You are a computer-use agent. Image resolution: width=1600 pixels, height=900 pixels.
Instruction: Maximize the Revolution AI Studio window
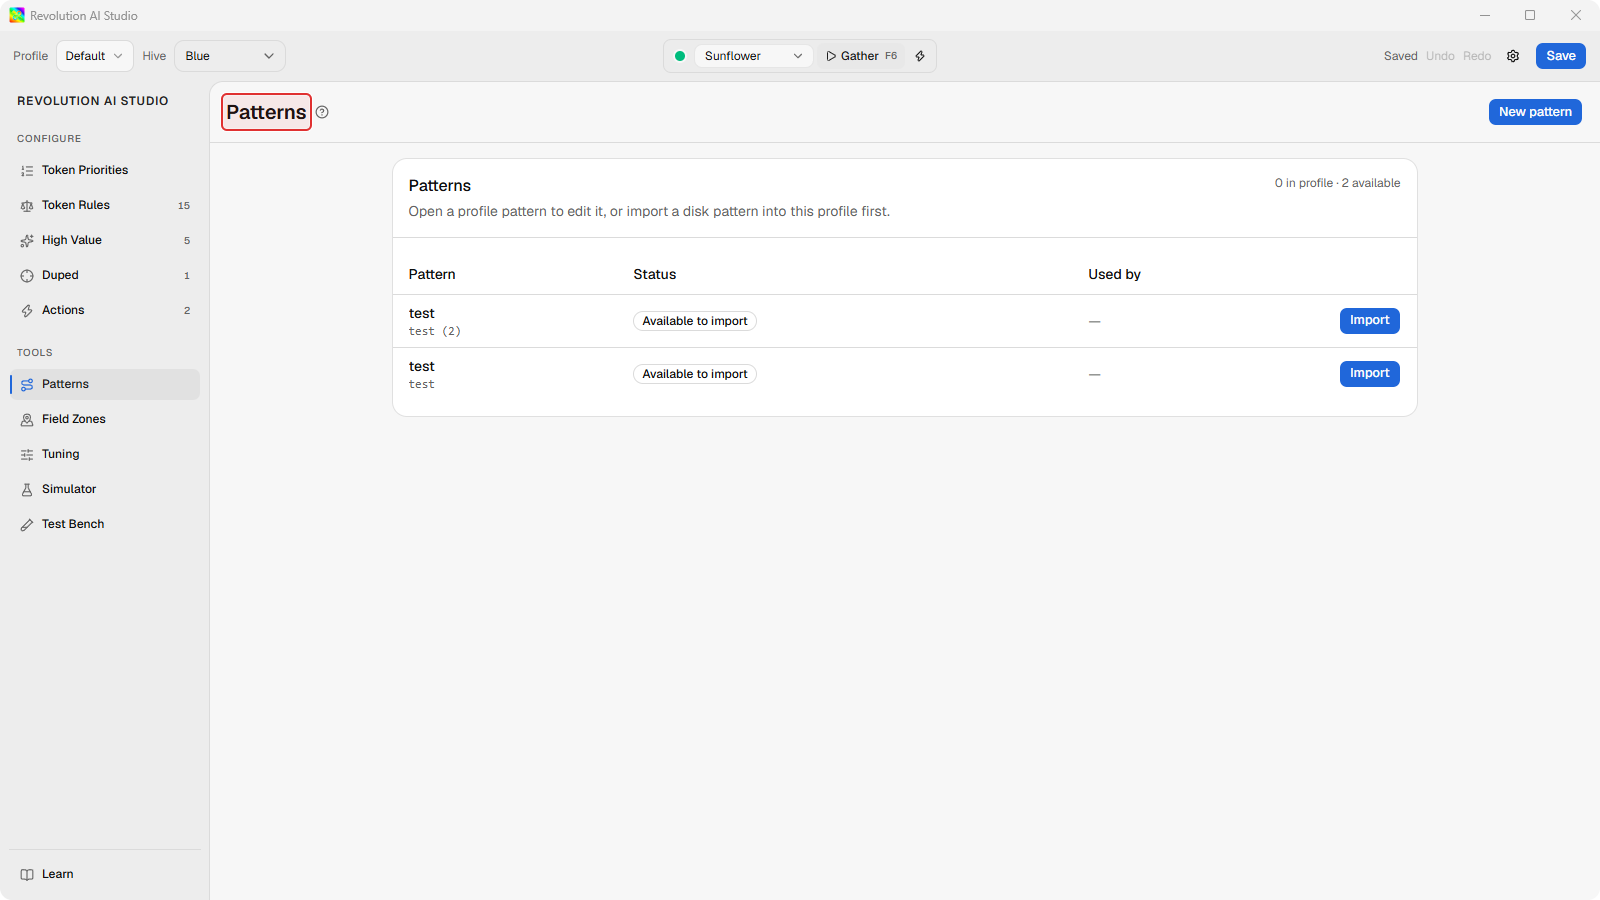tap(1530, 15)
